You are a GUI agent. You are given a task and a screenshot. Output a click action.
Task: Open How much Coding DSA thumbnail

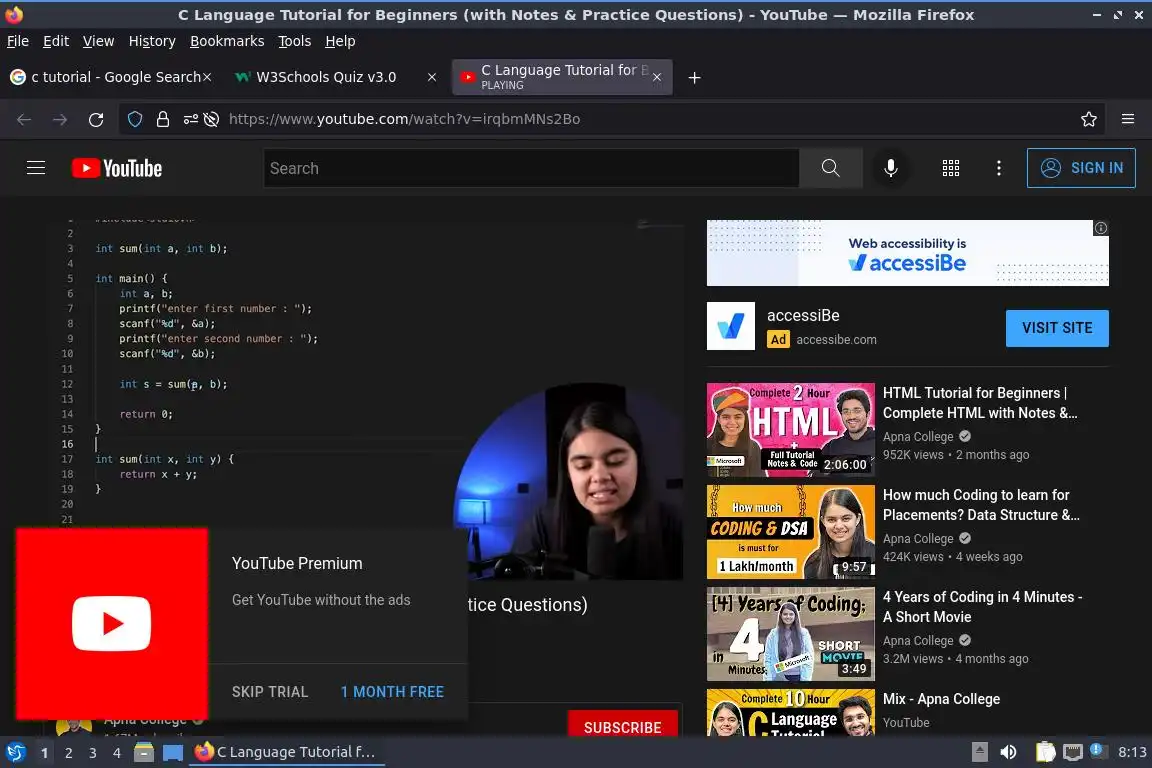(791, 531)
